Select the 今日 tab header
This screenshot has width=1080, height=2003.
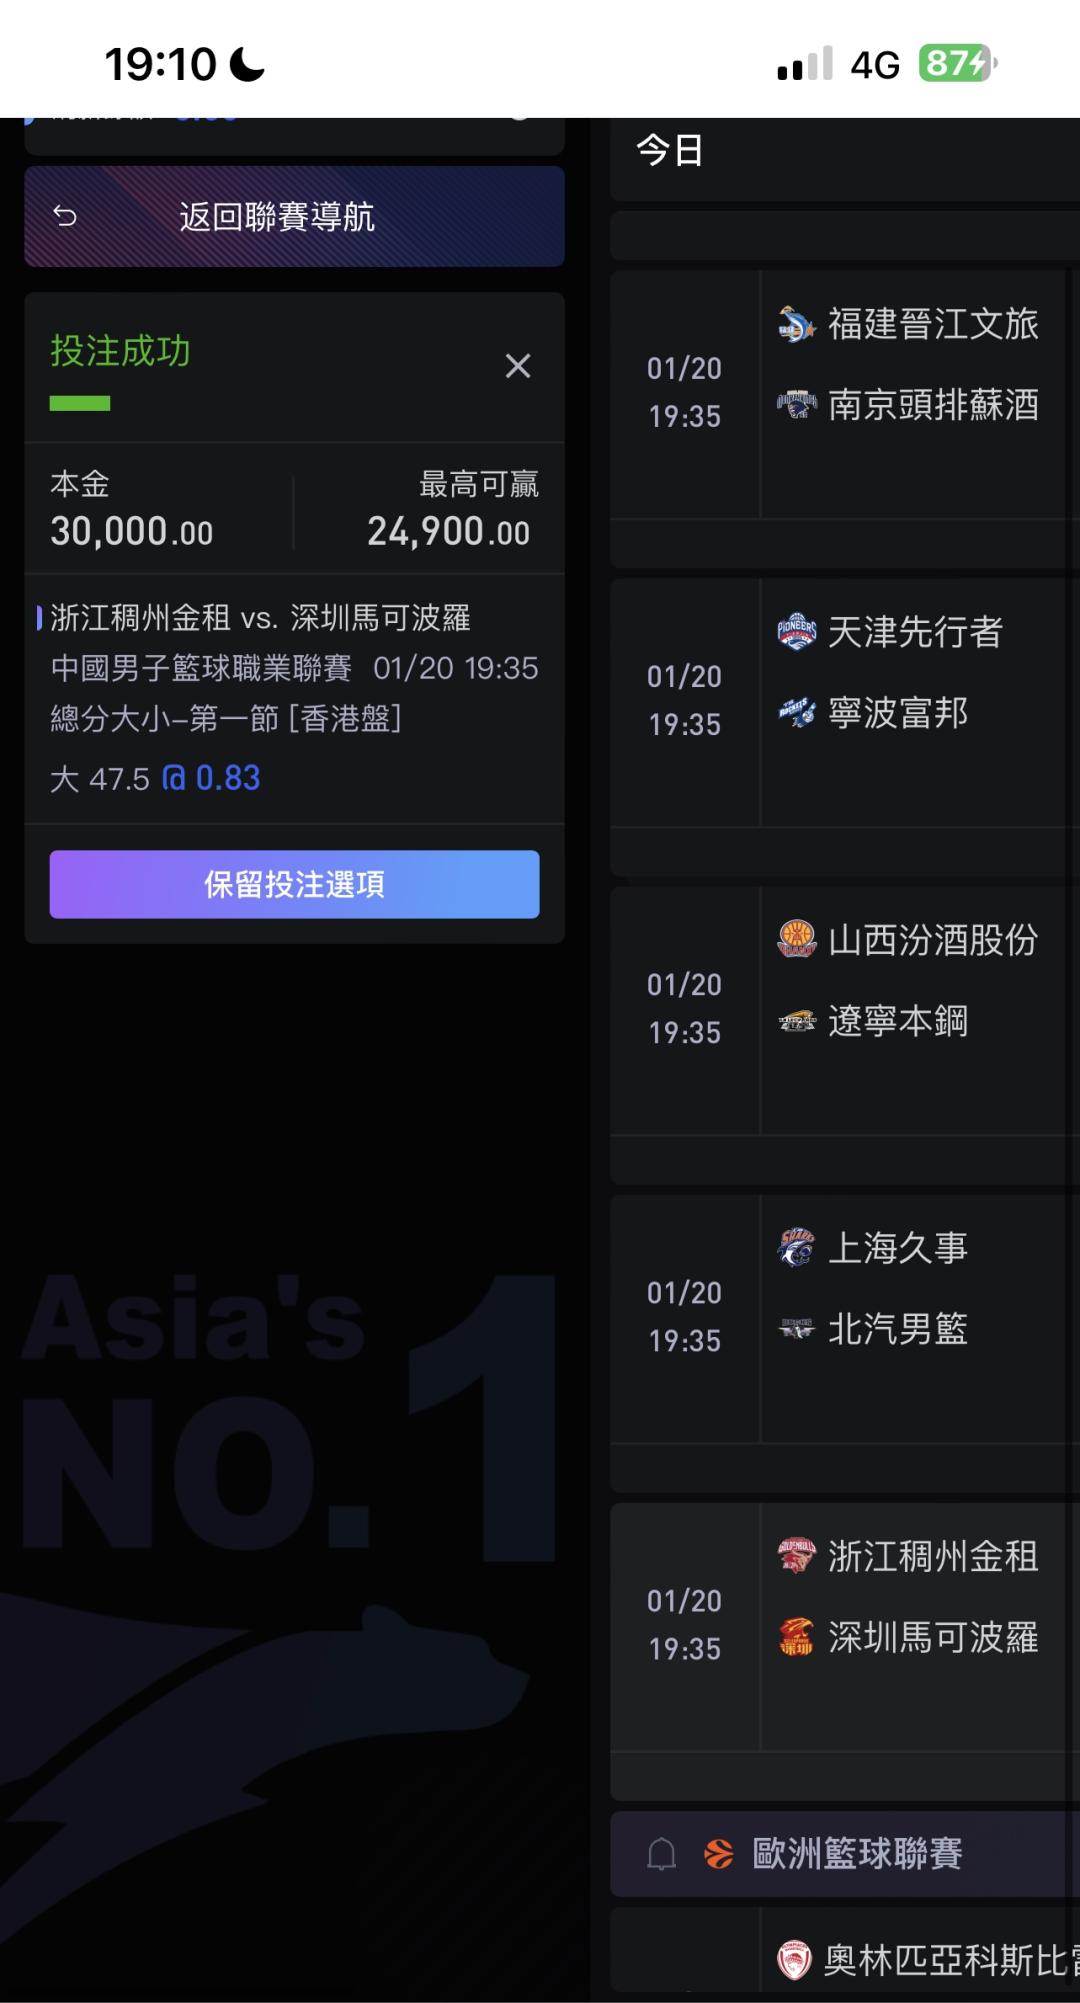(670, 151)
